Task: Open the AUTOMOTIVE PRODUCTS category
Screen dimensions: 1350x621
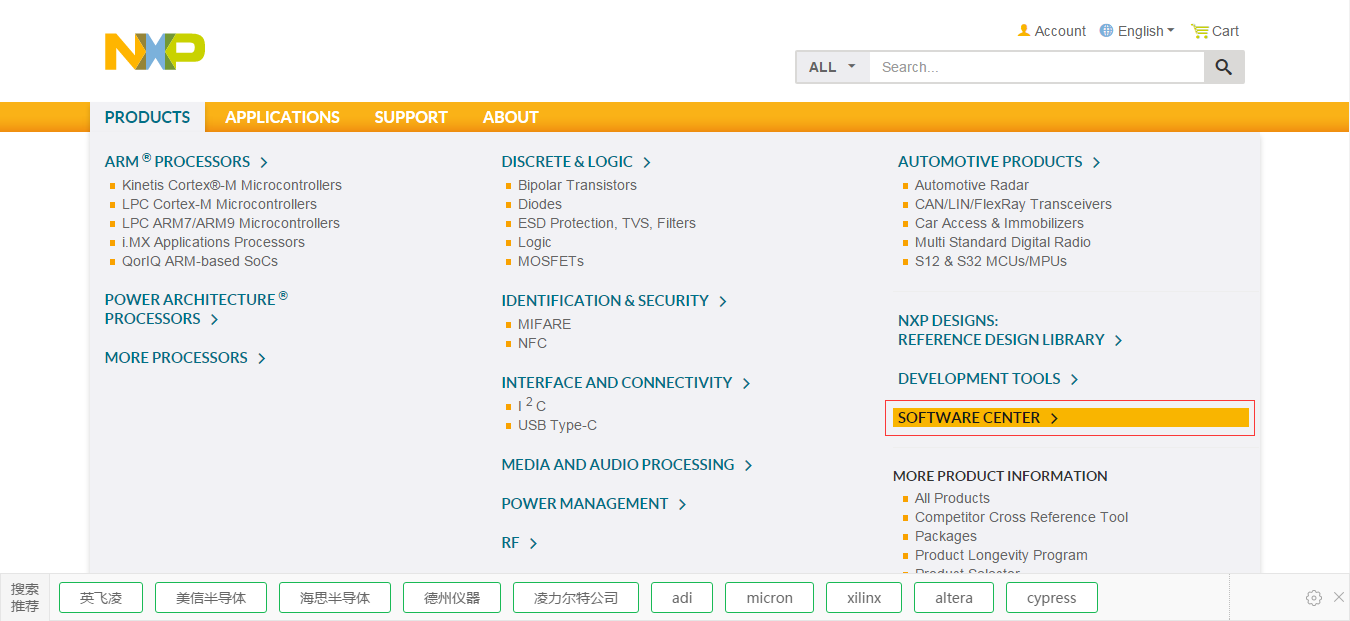Action: 999,162
